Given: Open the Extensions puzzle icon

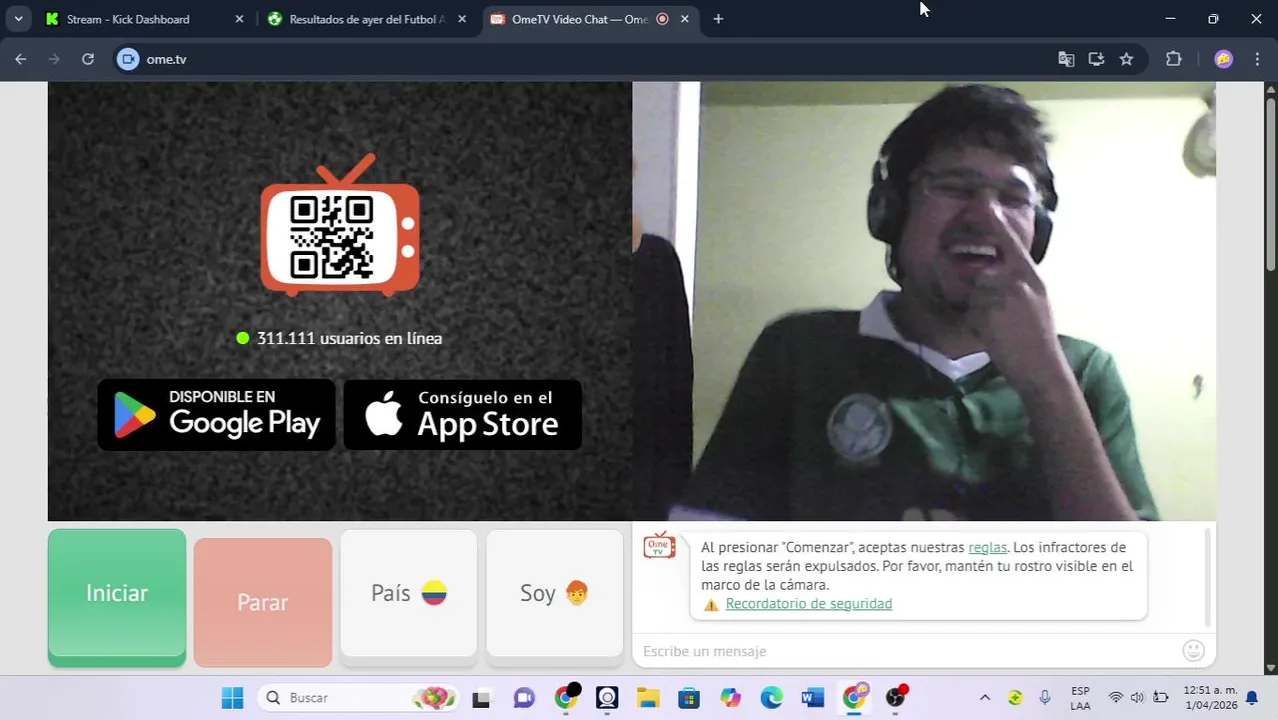Looking at the screenshot, I should [1174, 59].
